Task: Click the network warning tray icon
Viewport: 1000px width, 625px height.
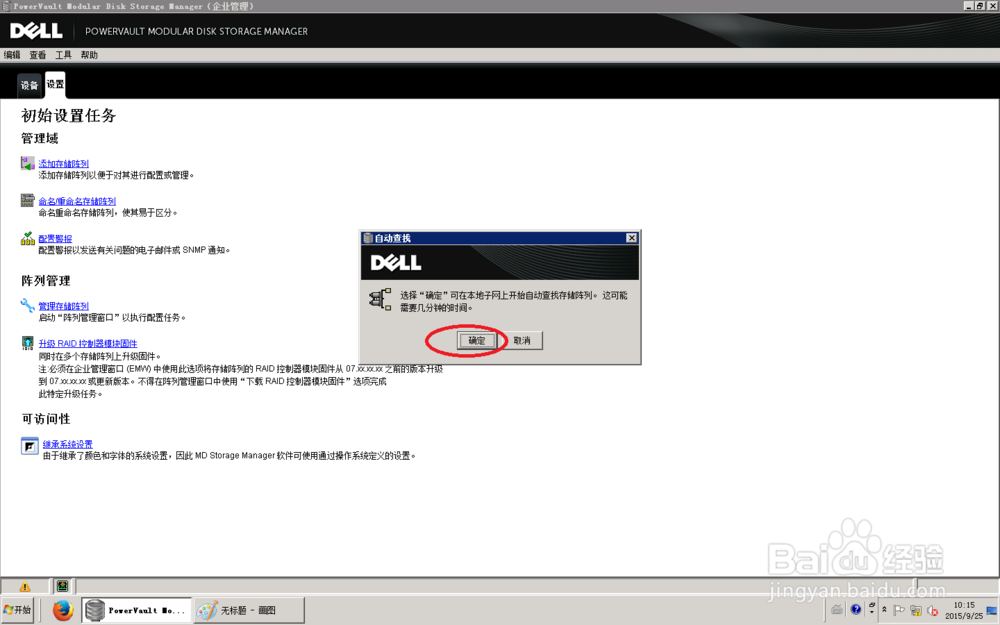Action: pyautogui.click(x=916, y=610)
